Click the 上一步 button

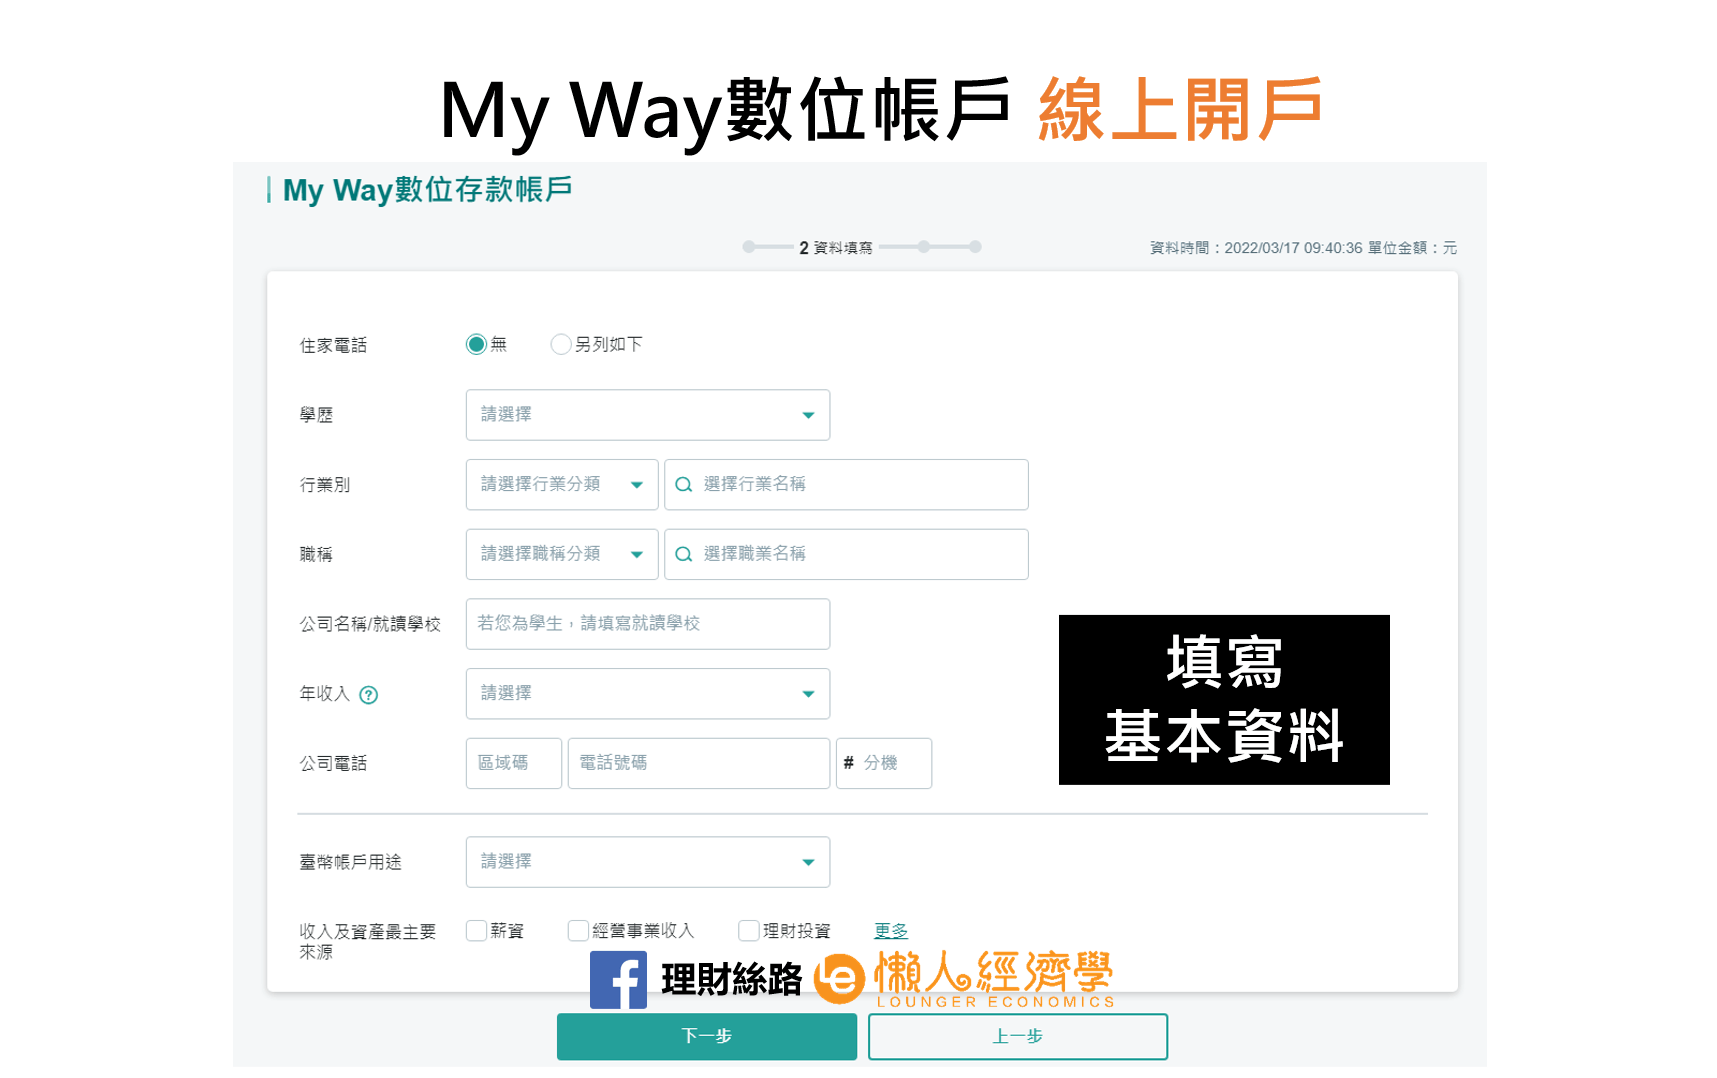[x=1018, y=1036]
